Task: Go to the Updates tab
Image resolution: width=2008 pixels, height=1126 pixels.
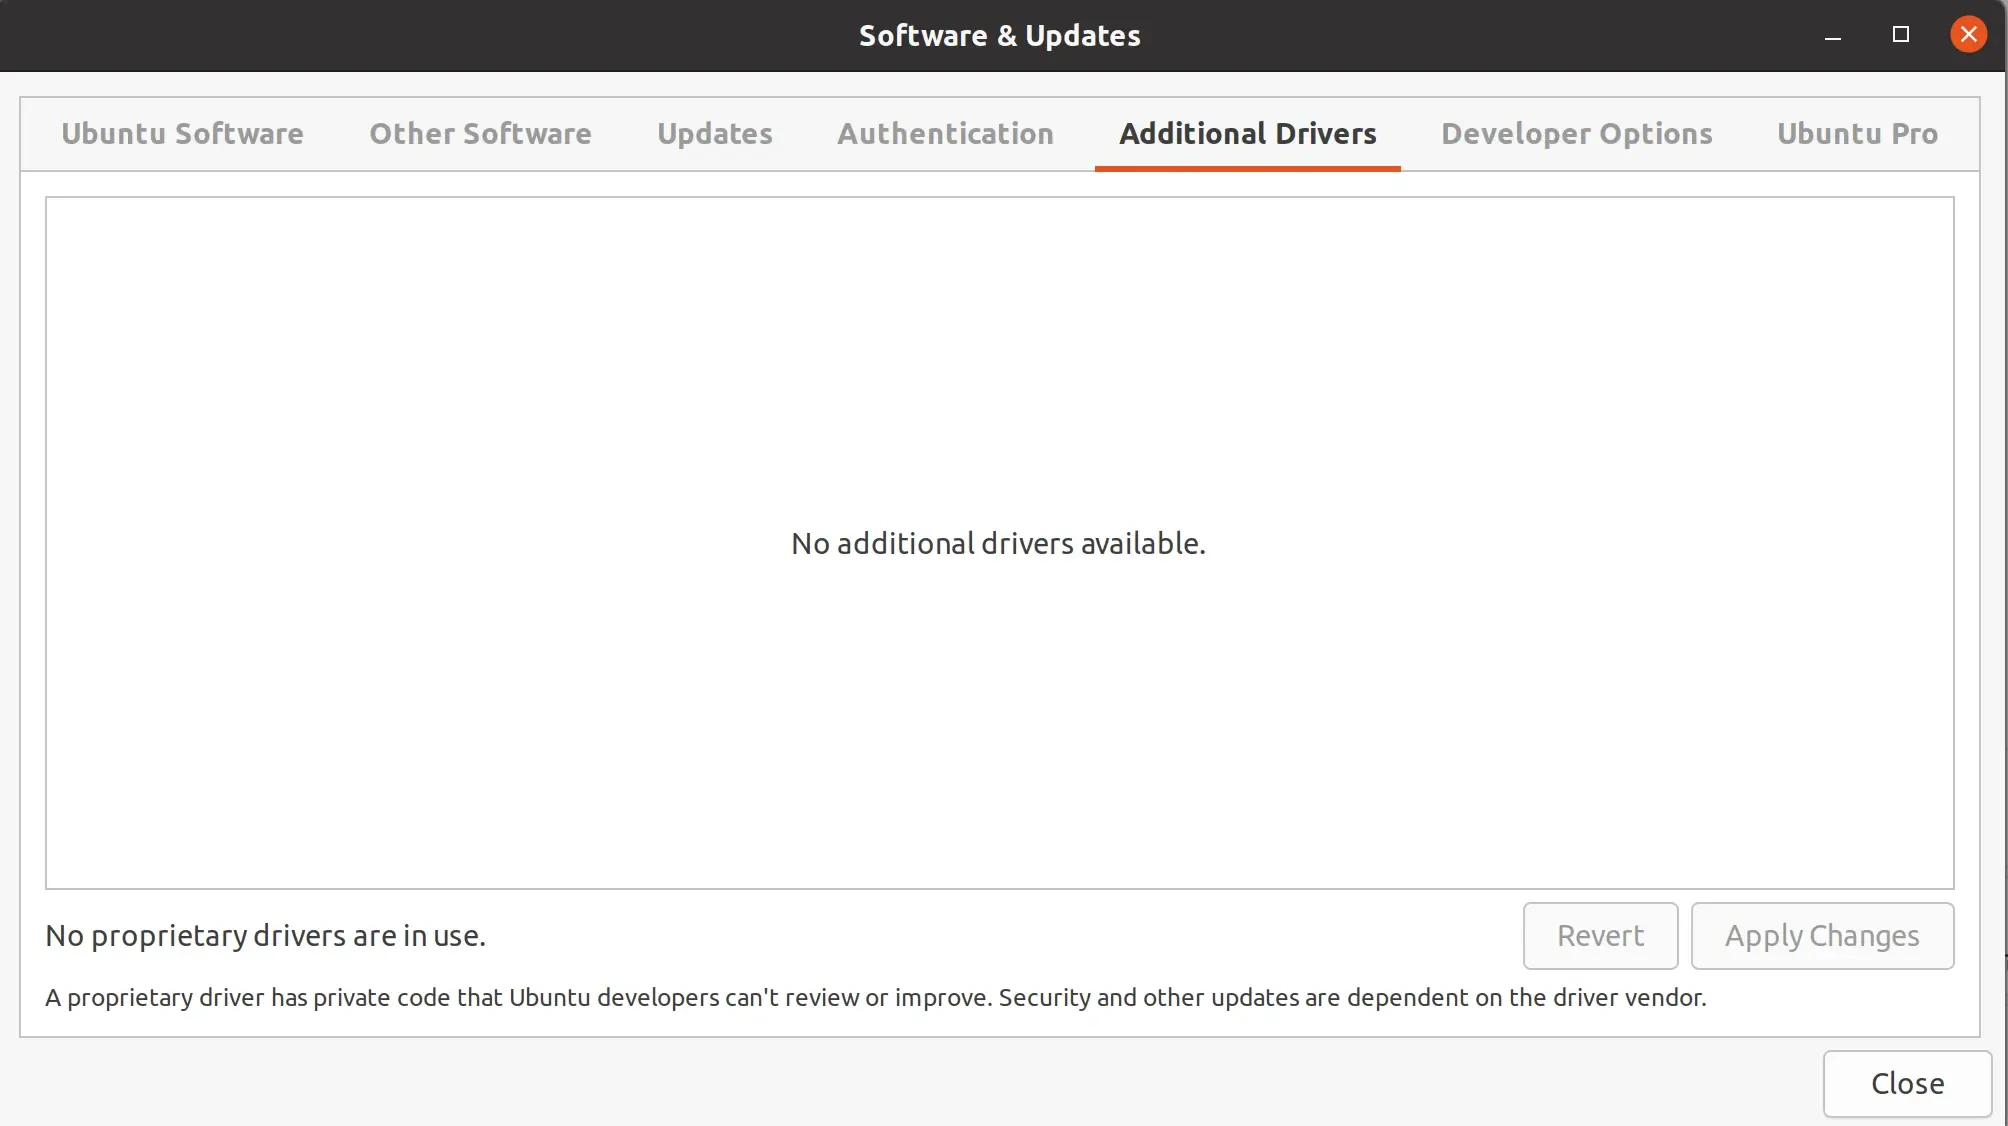Action: (x=715, y=134)
